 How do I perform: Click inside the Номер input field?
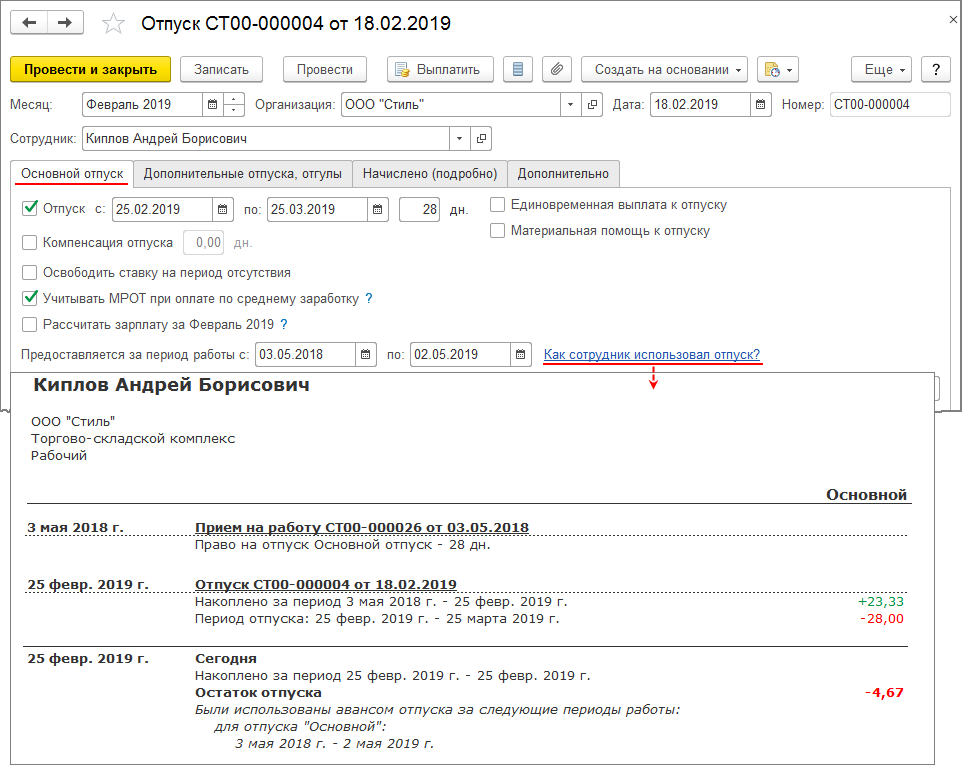coord(892,103)
